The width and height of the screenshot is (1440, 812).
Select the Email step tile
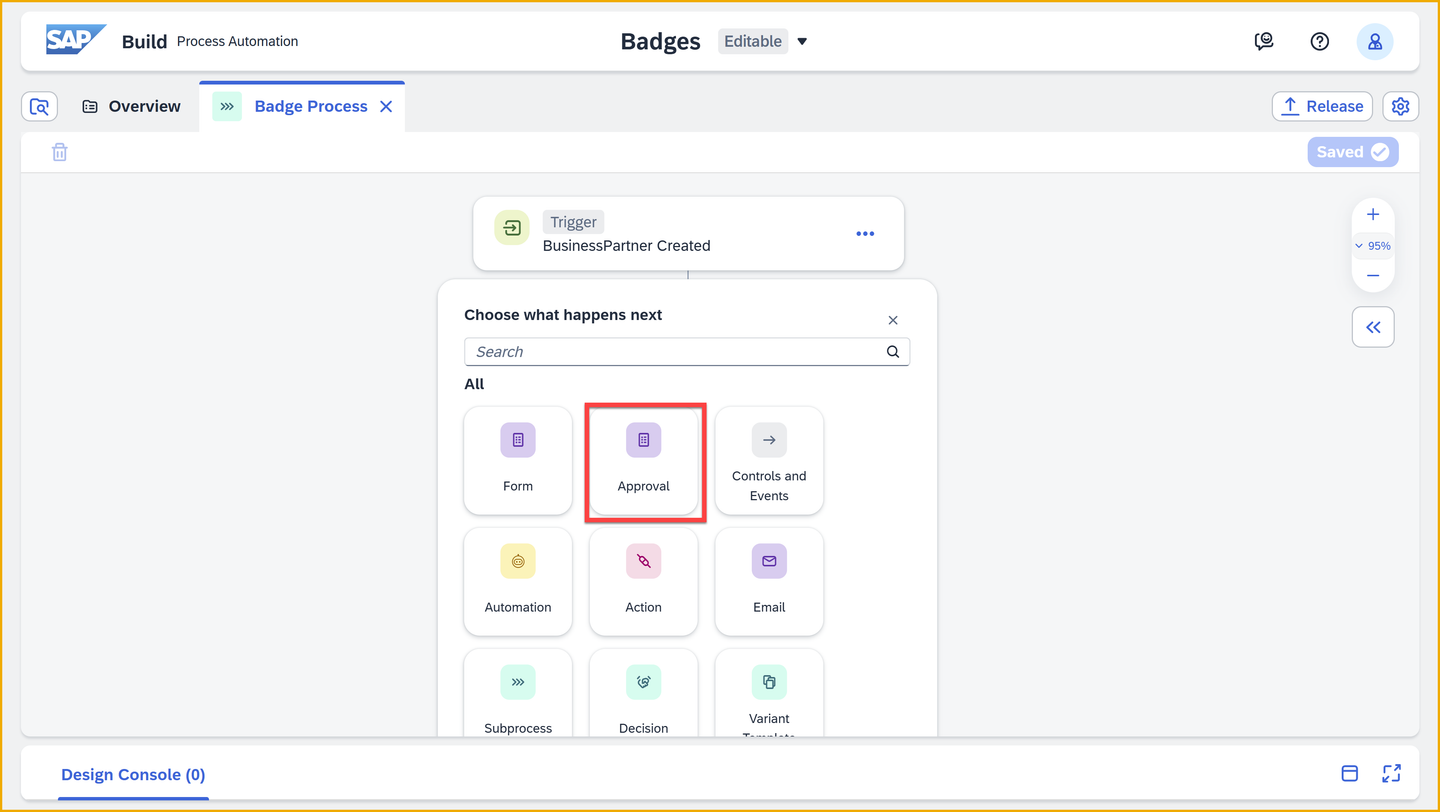coord(769,581)
